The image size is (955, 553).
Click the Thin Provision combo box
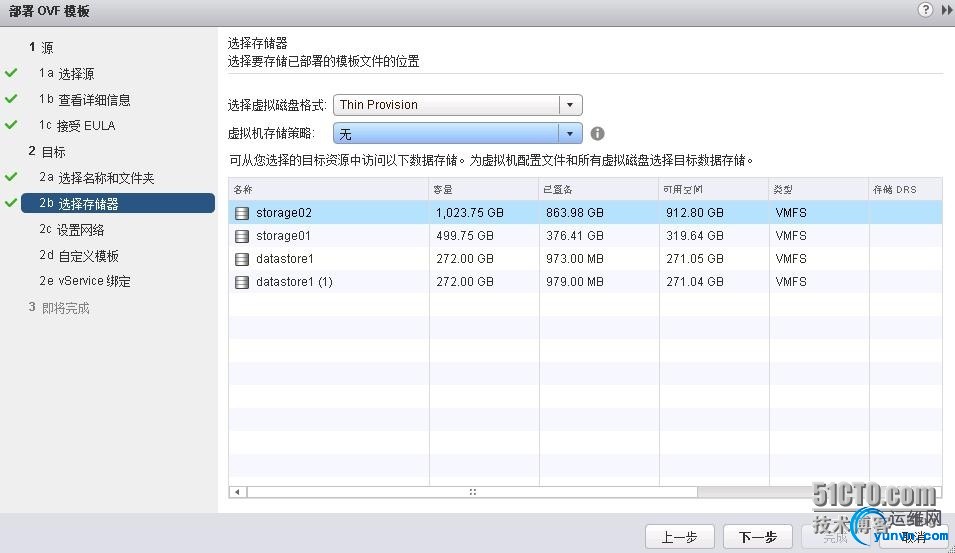click(x=457, y=105)
